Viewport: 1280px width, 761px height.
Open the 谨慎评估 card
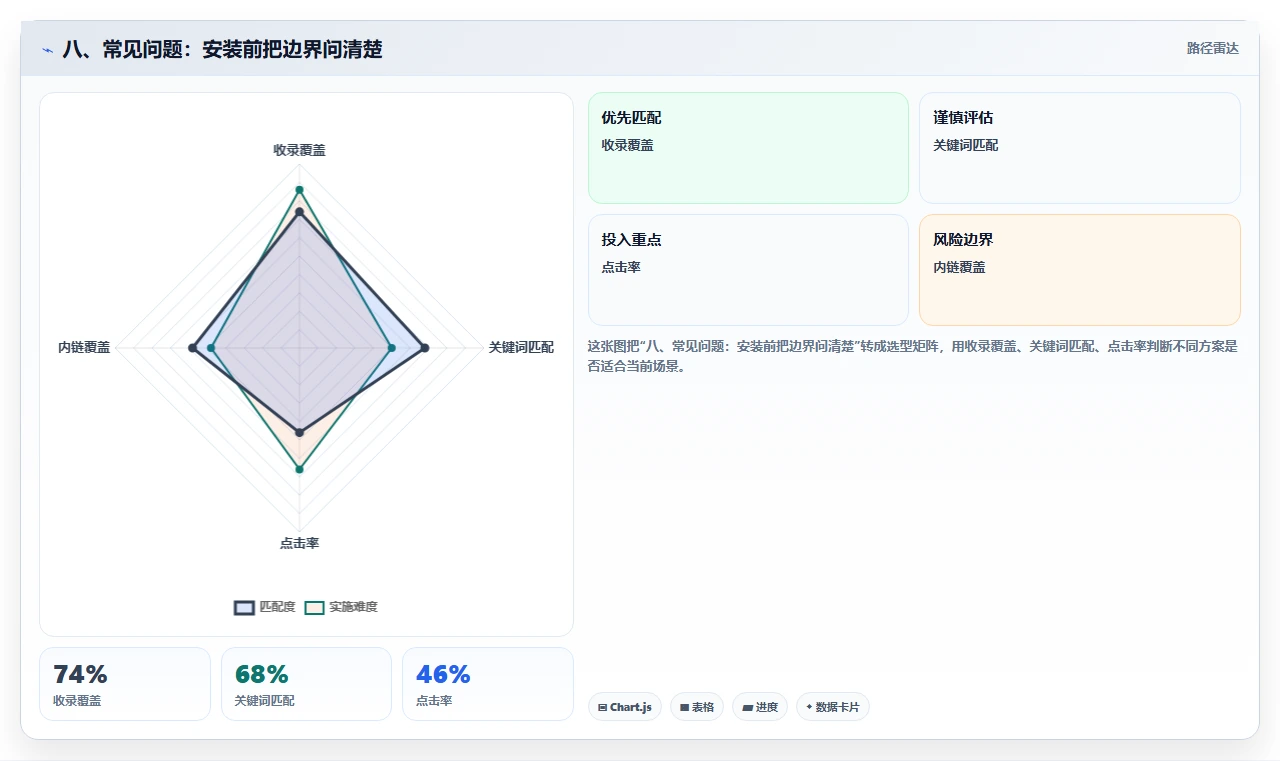(x=1080, y=148)
